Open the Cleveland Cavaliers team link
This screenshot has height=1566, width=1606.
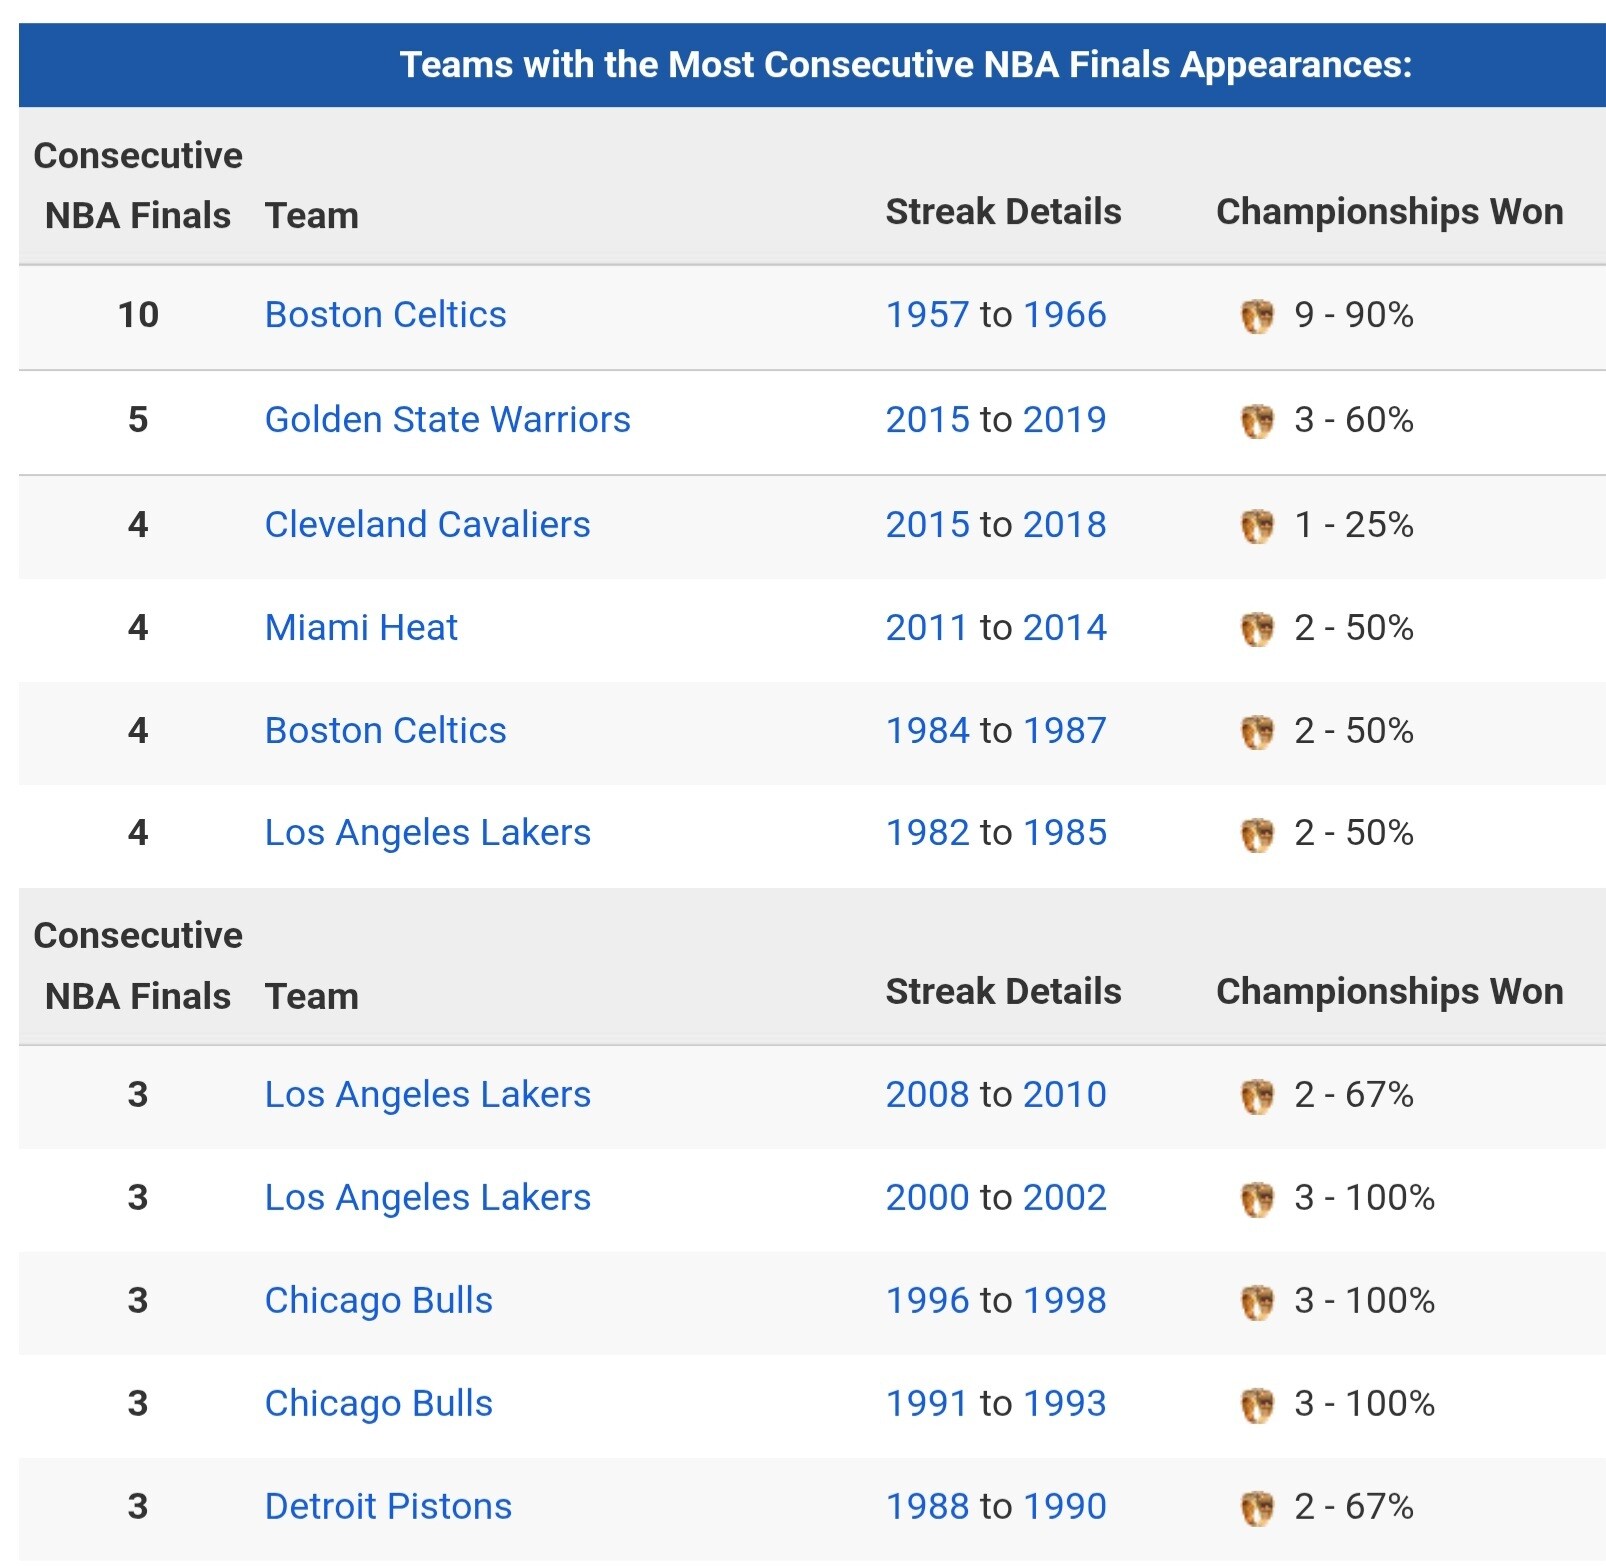pos(427,525)
